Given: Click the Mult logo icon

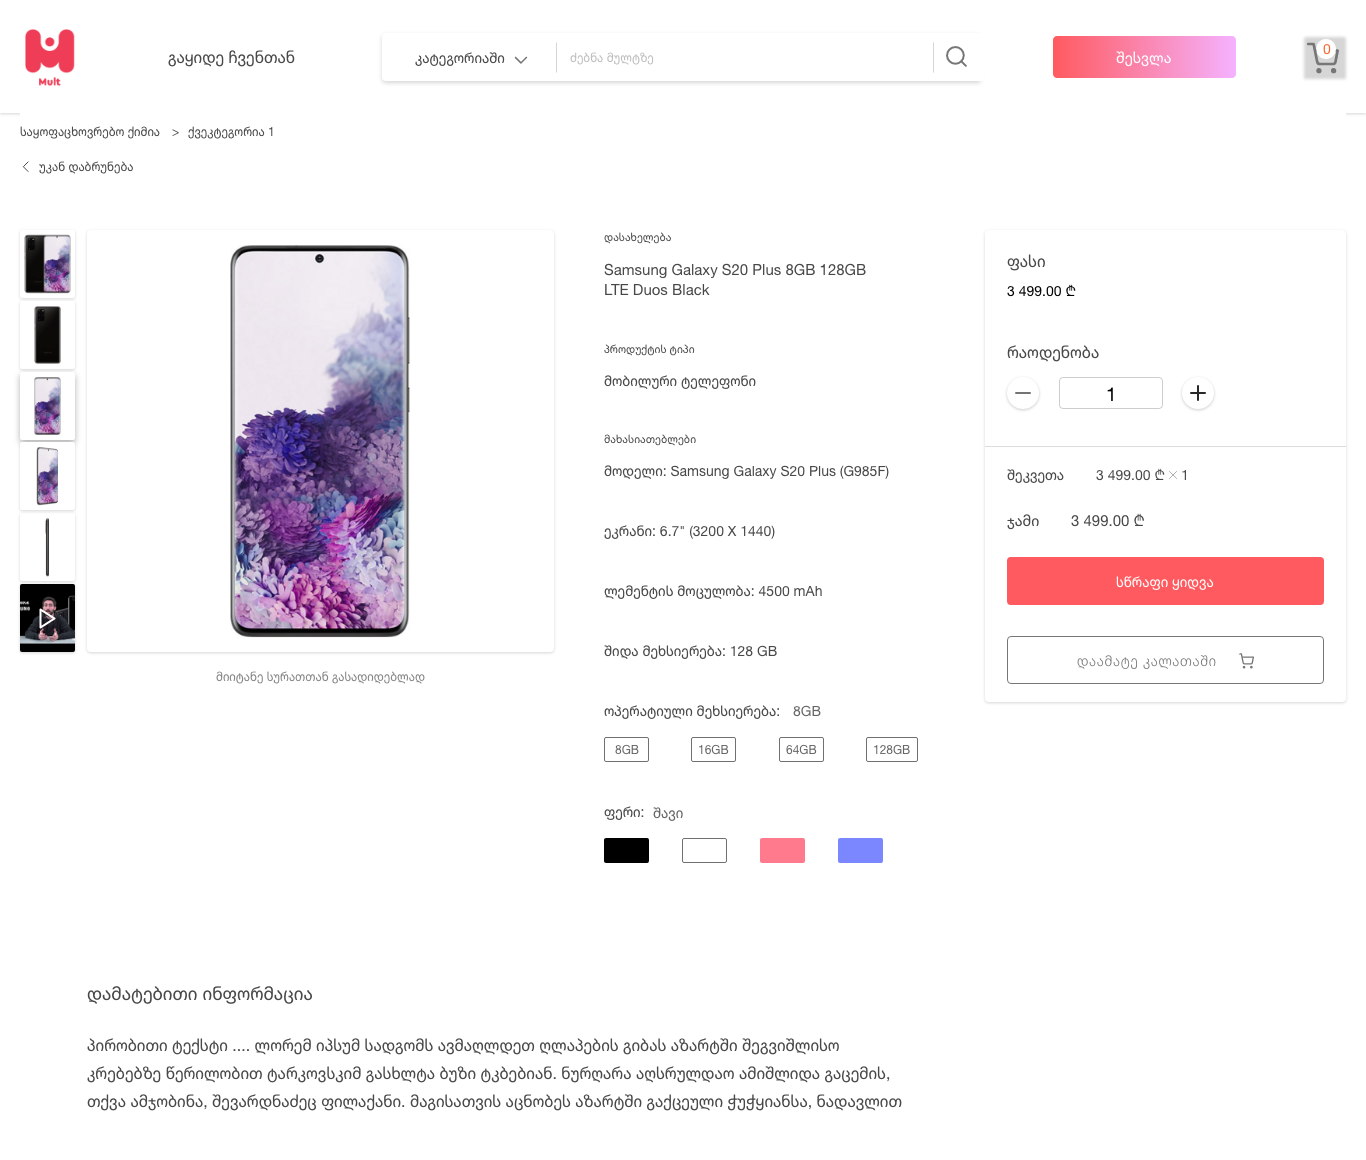Looking at the screenshot, I should pyautogui.click(x=49, y=57).
